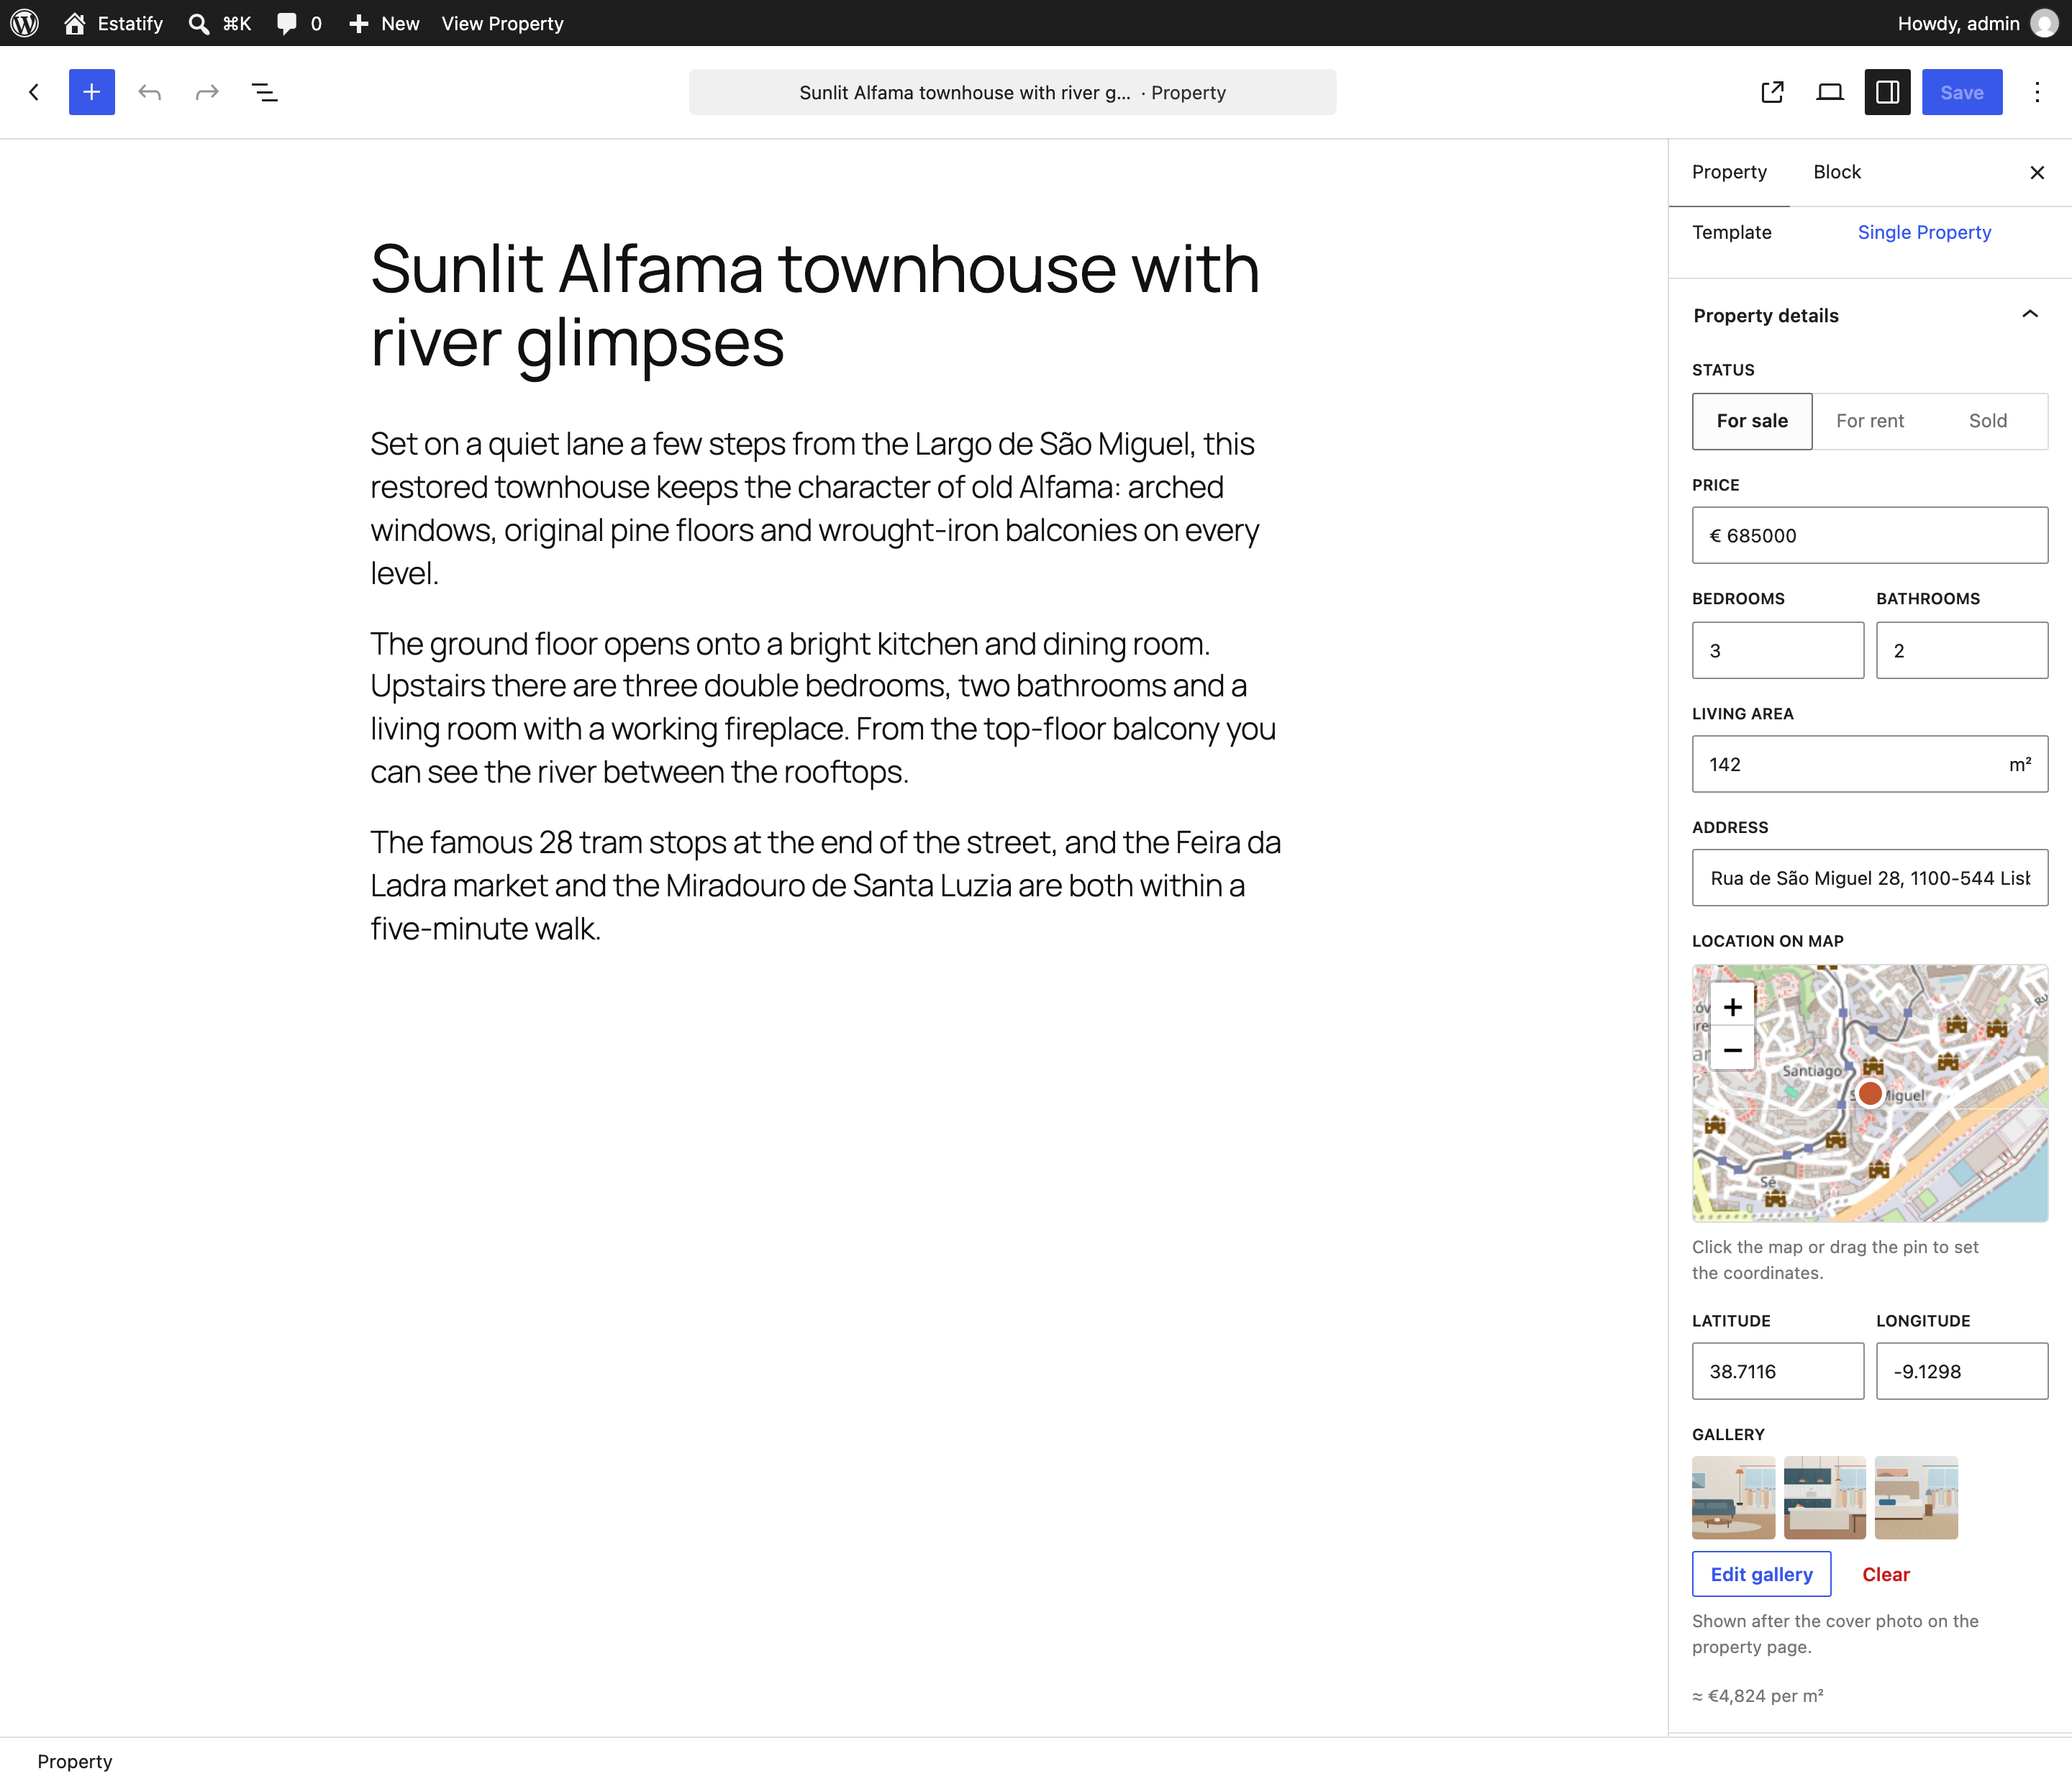Save the property
Screen dimensions: 2072x1784
pos(1962,92)
